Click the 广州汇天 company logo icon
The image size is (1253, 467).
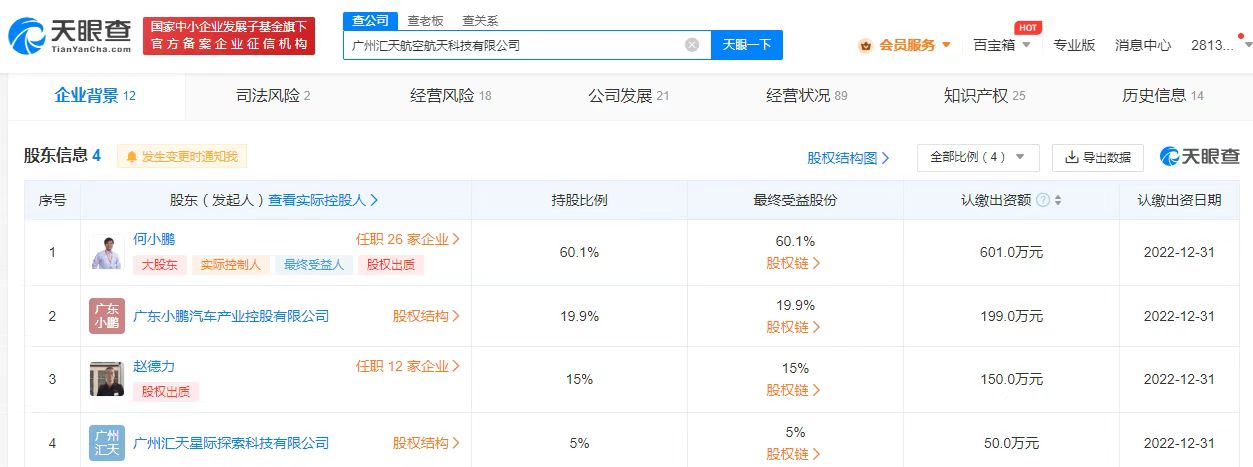[x=107, y=442]
